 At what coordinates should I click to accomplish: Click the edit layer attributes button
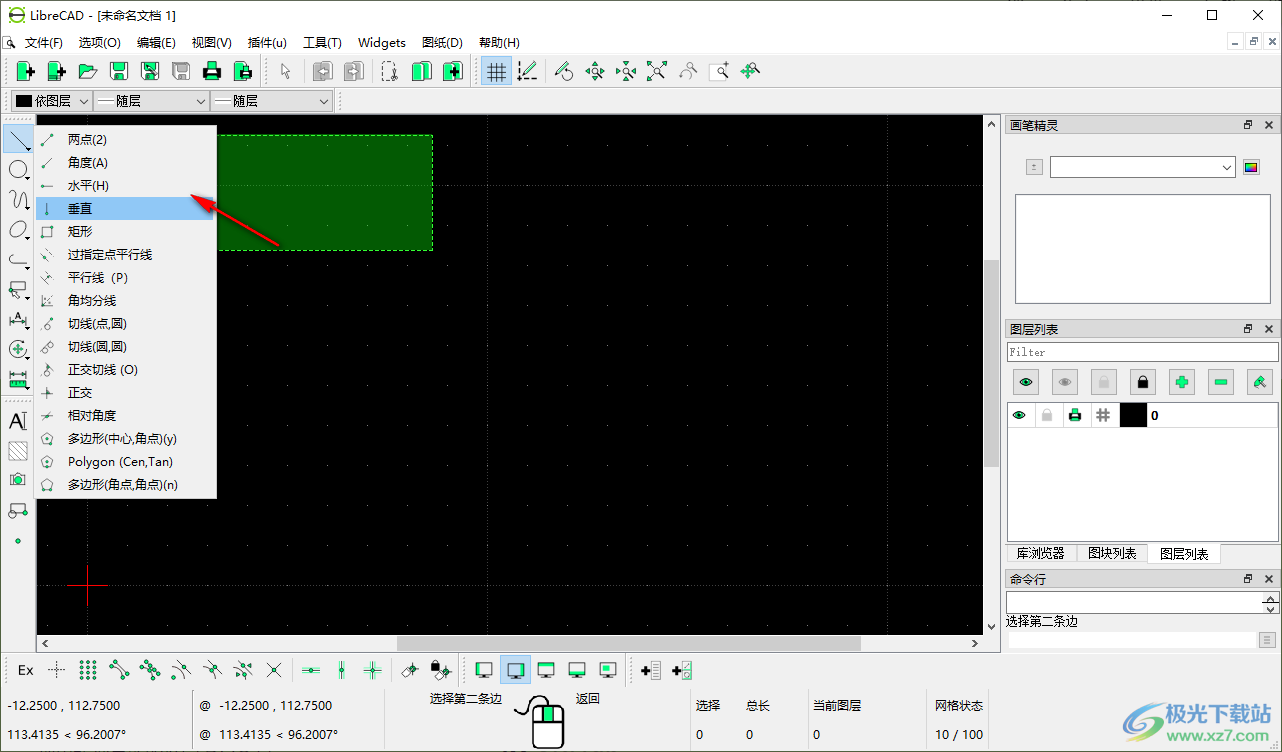coord(1260,382)
